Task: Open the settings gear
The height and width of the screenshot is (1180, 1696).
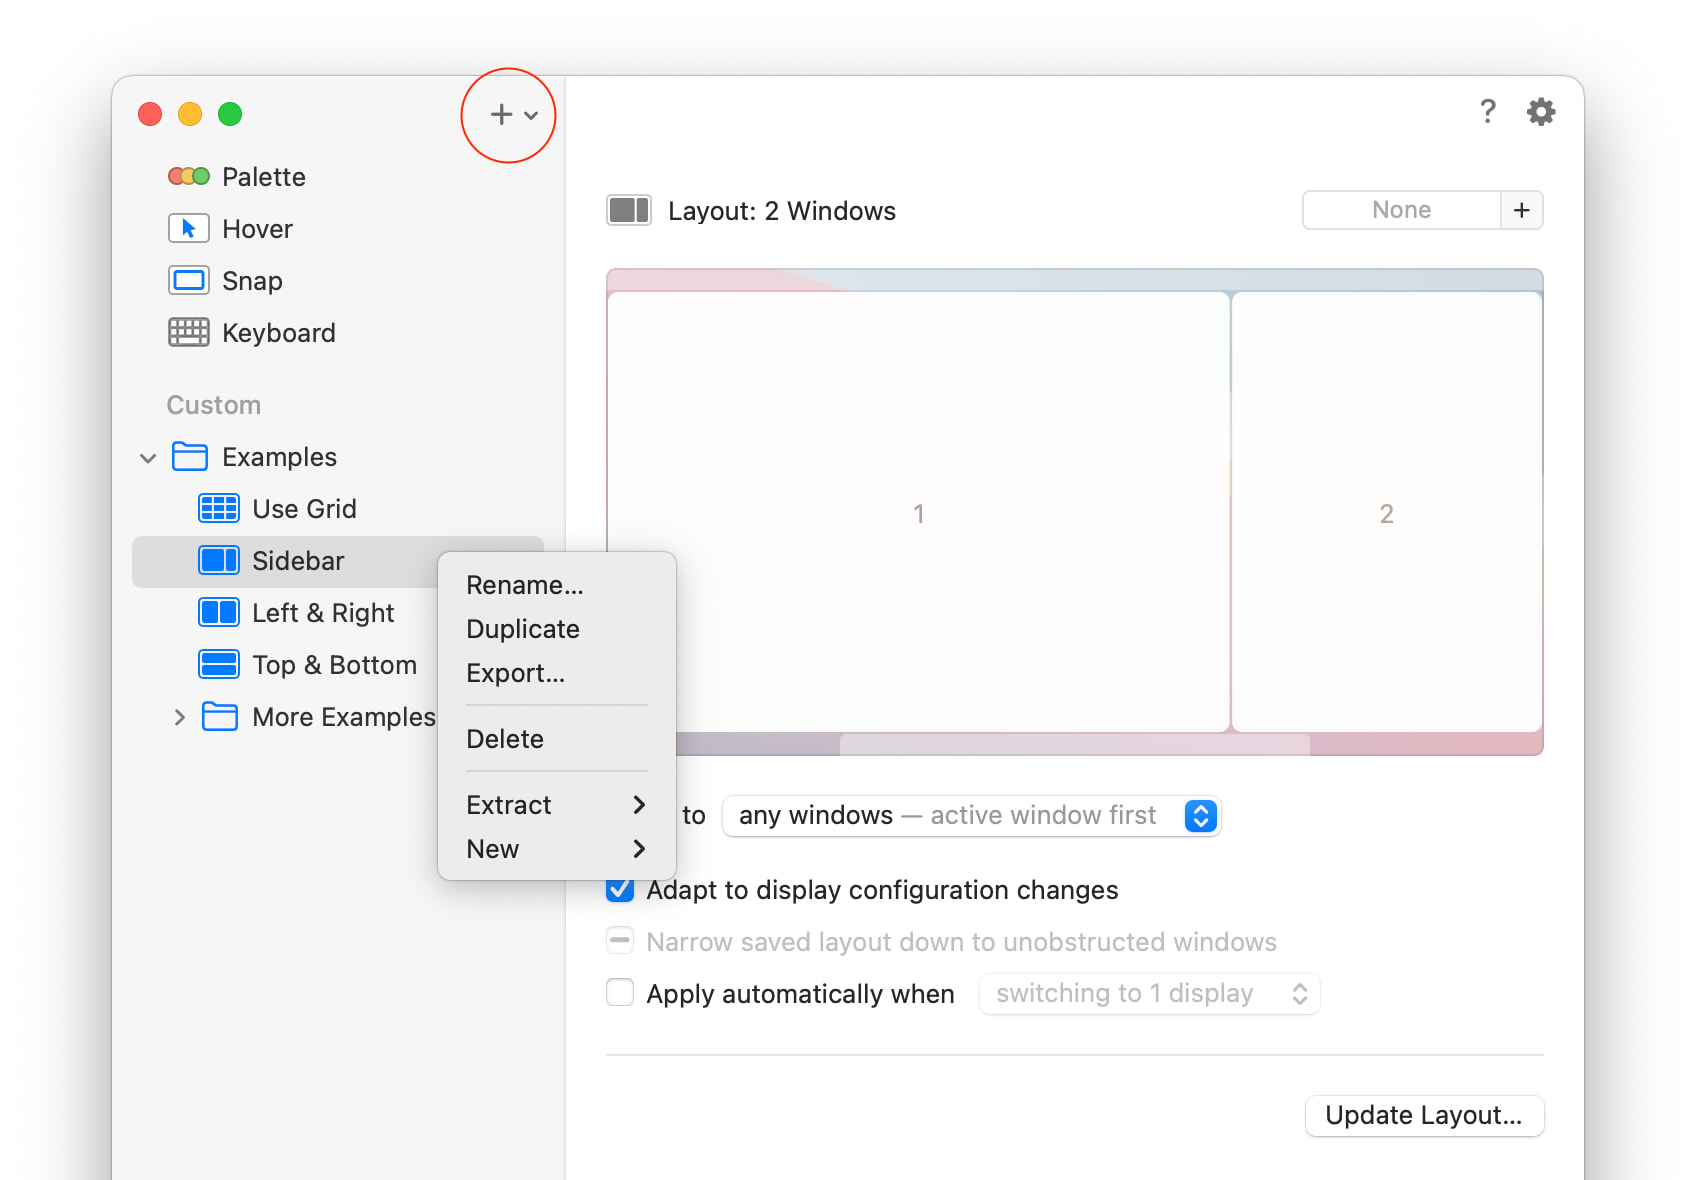Action: 1541,111
